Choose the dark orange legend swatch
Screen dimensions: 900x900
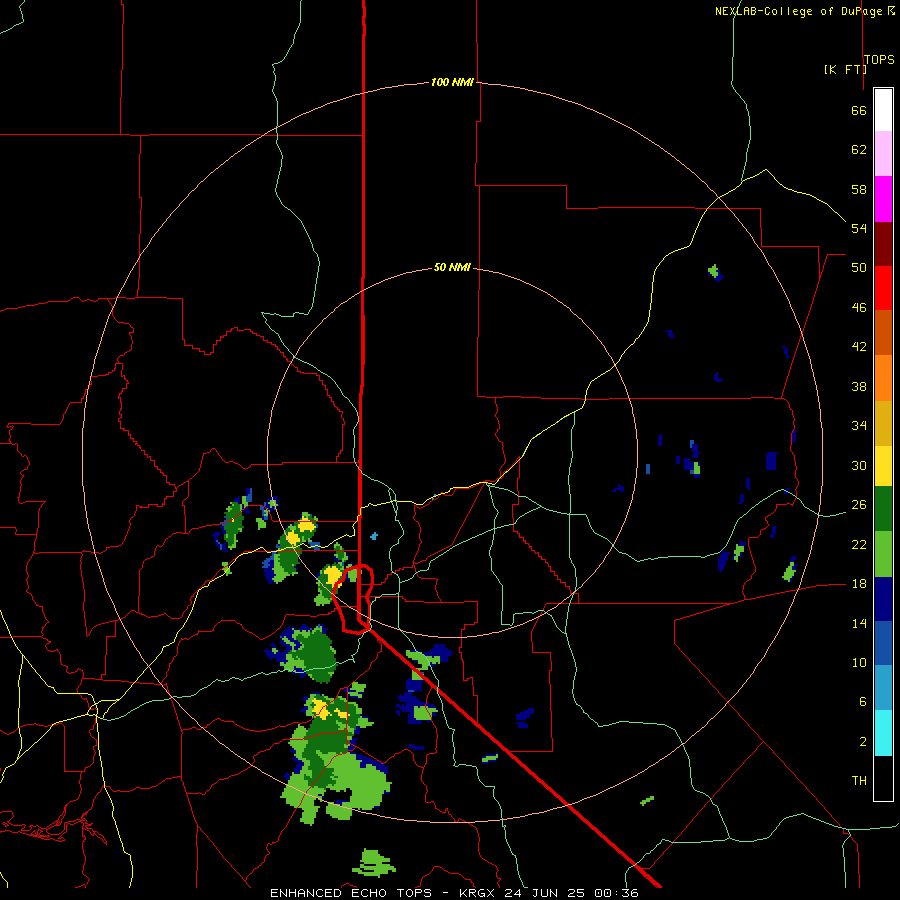click(x=883, y=332)
